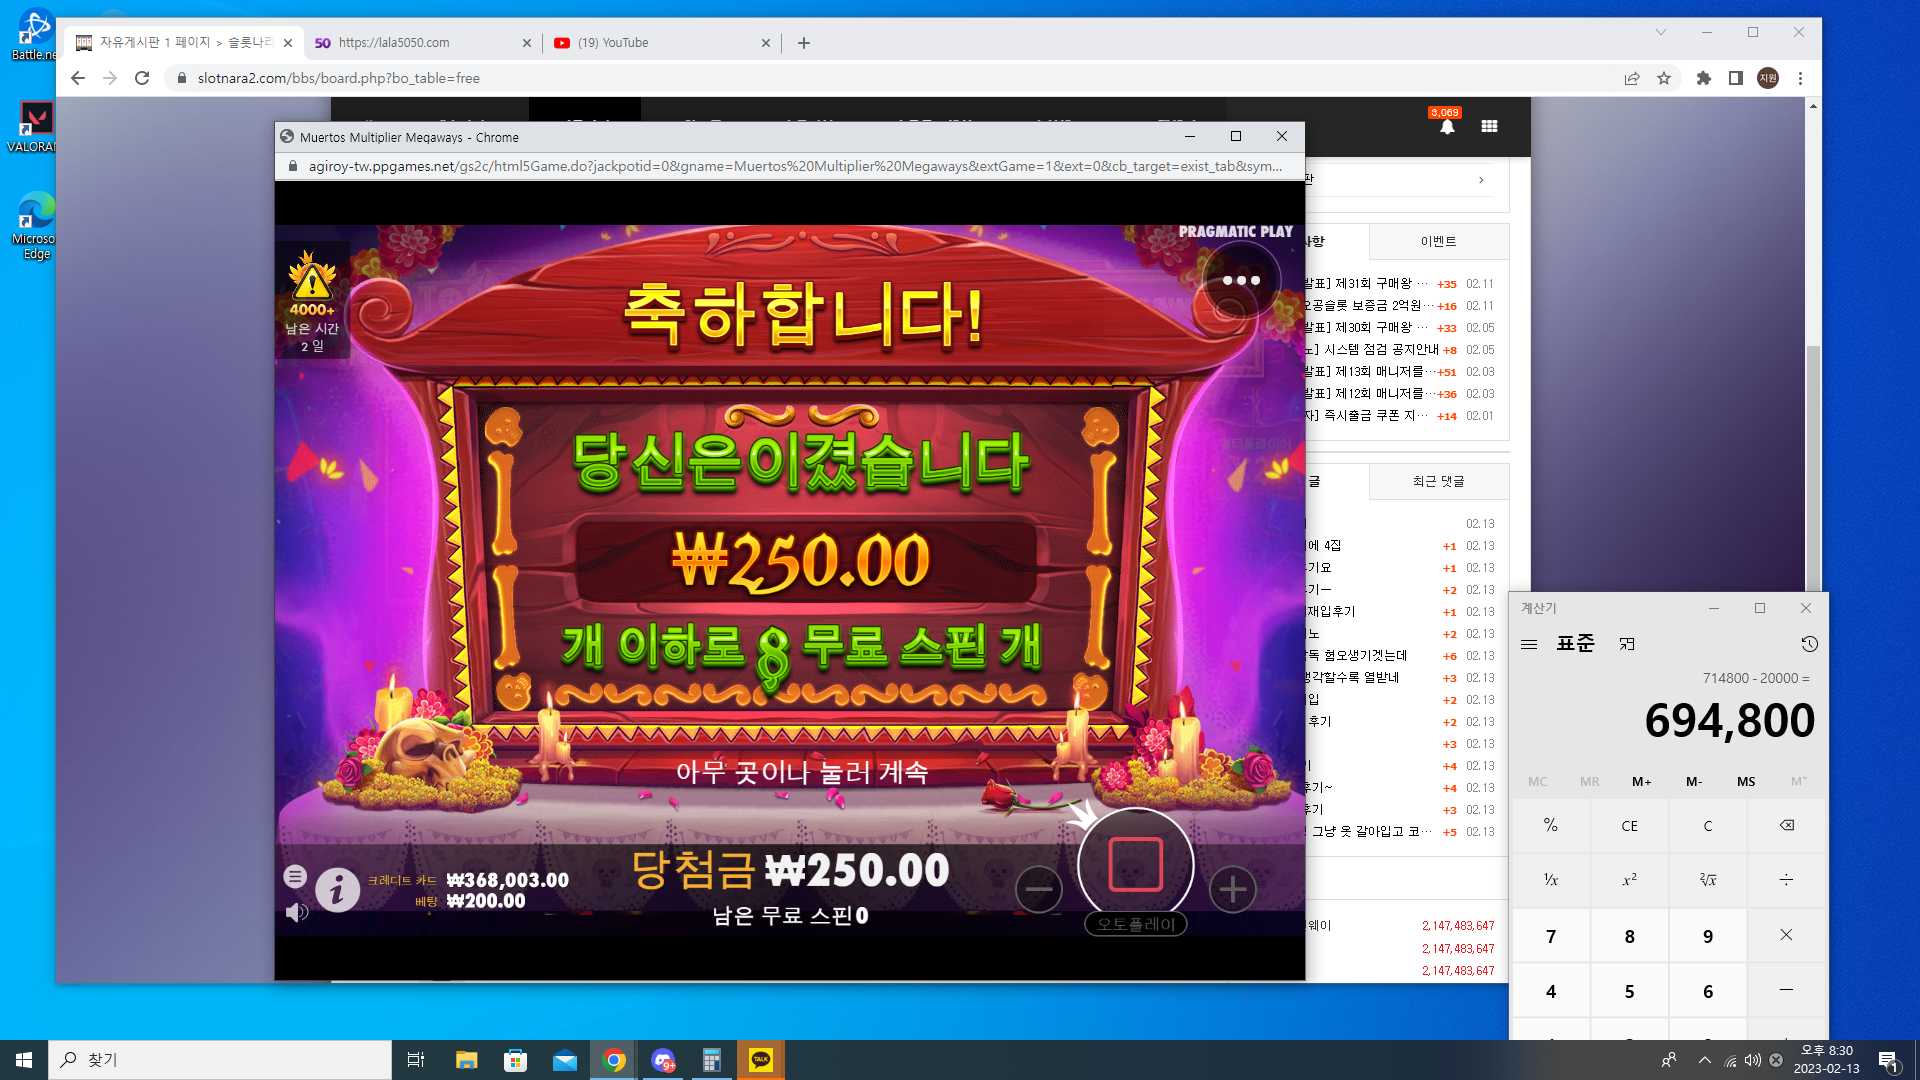Open Task View on taskbar

click(416, 1060)
